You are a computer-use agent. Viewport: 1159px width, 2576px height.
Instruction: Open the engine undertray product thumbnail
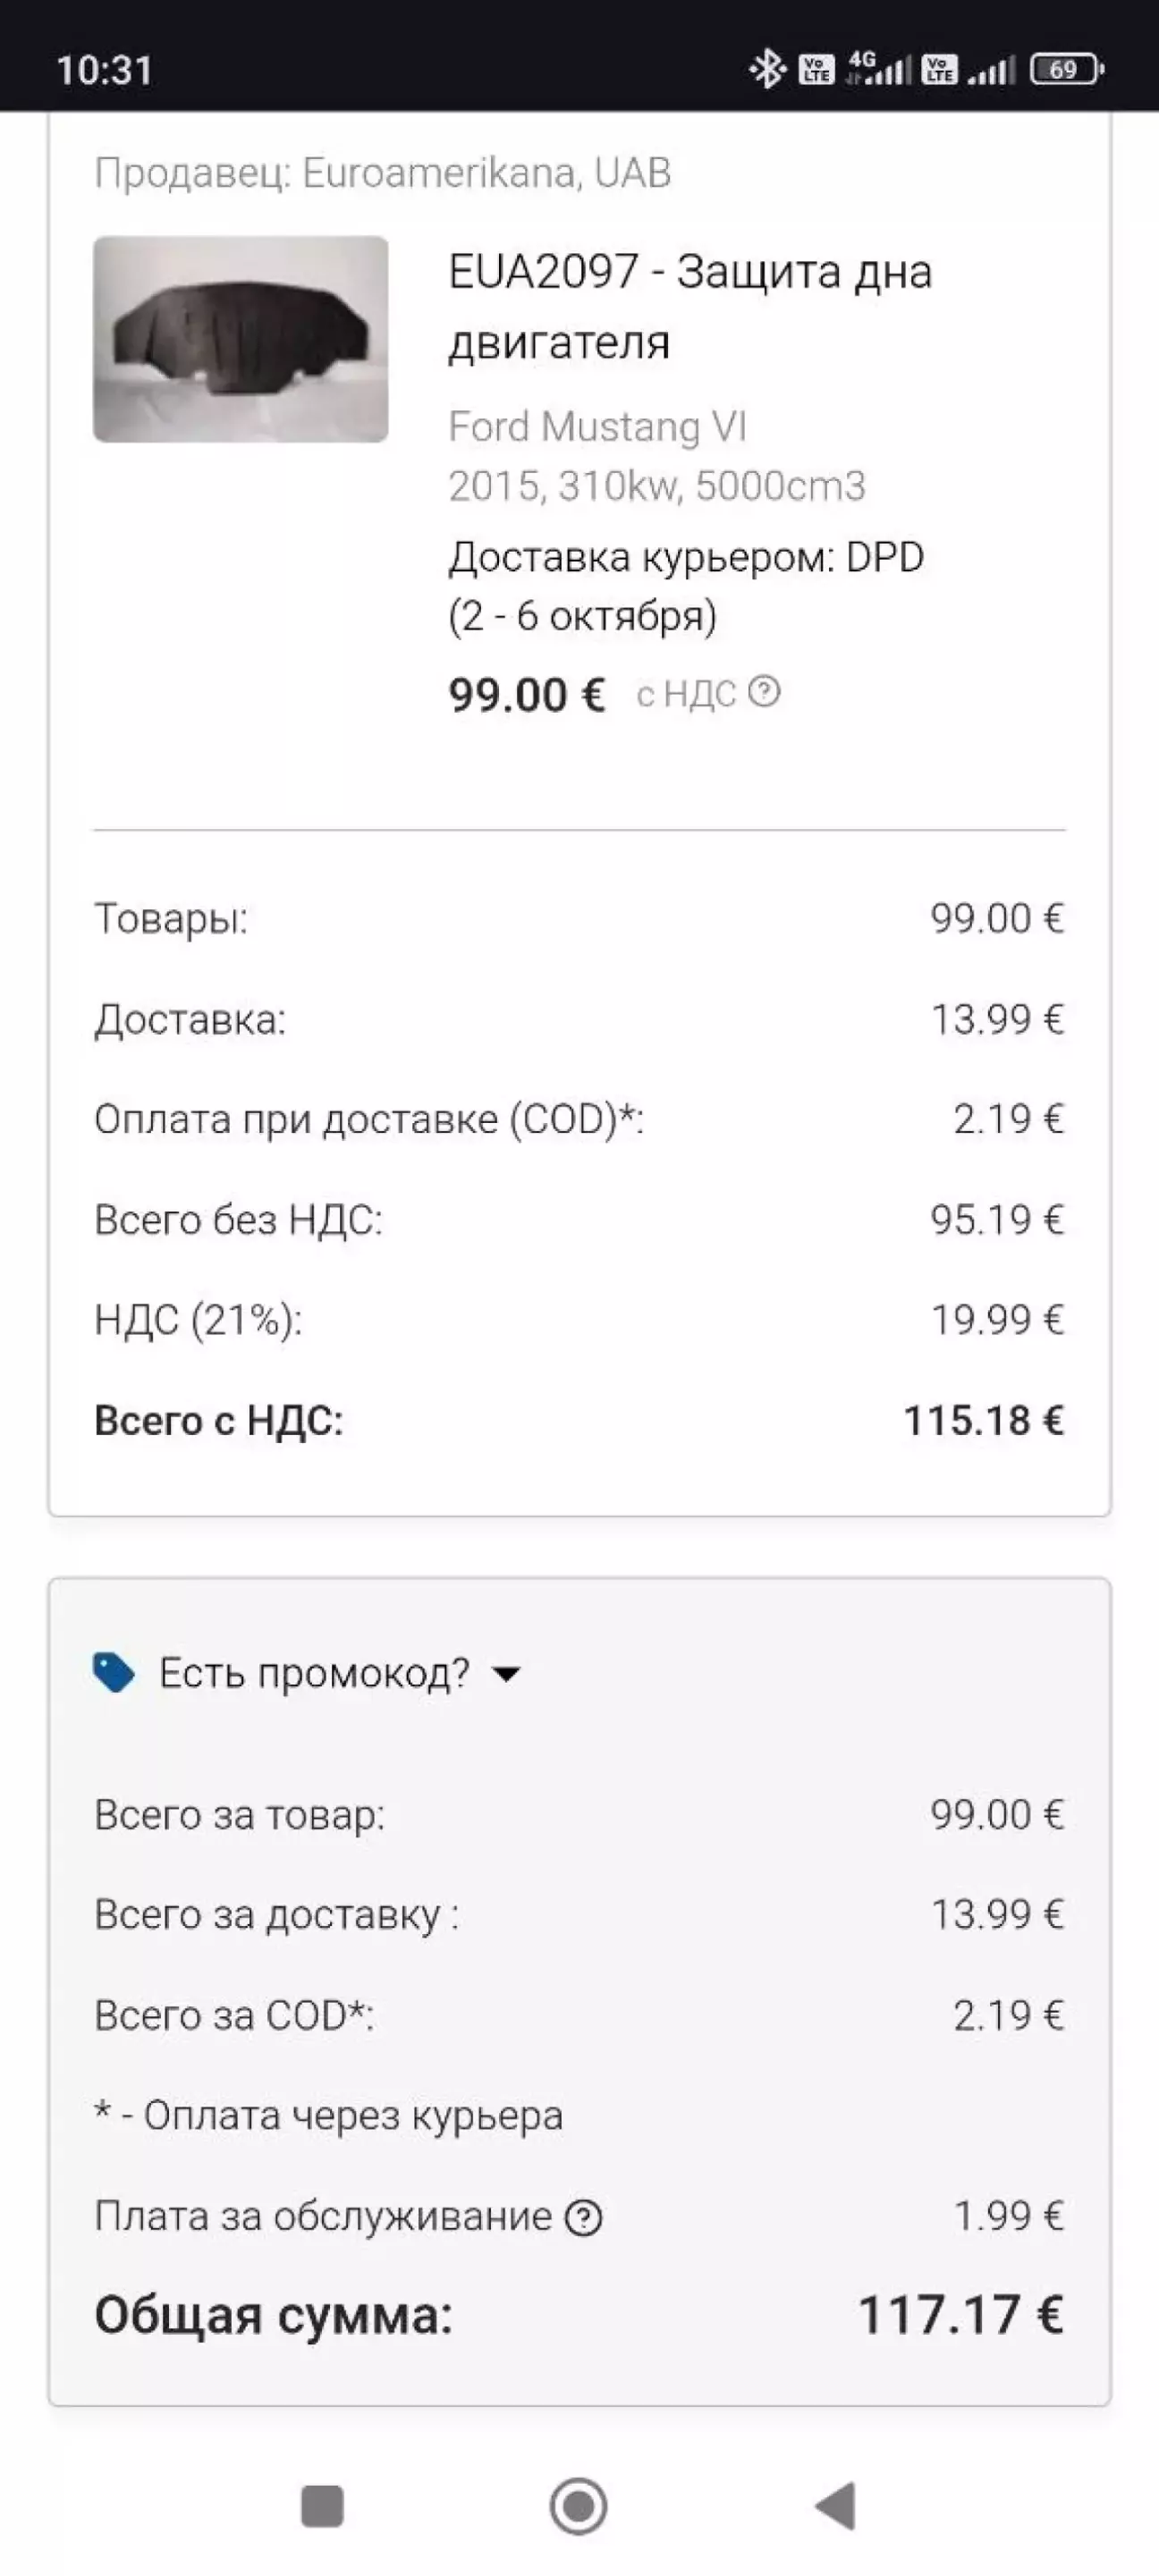[x=240, y=339]
